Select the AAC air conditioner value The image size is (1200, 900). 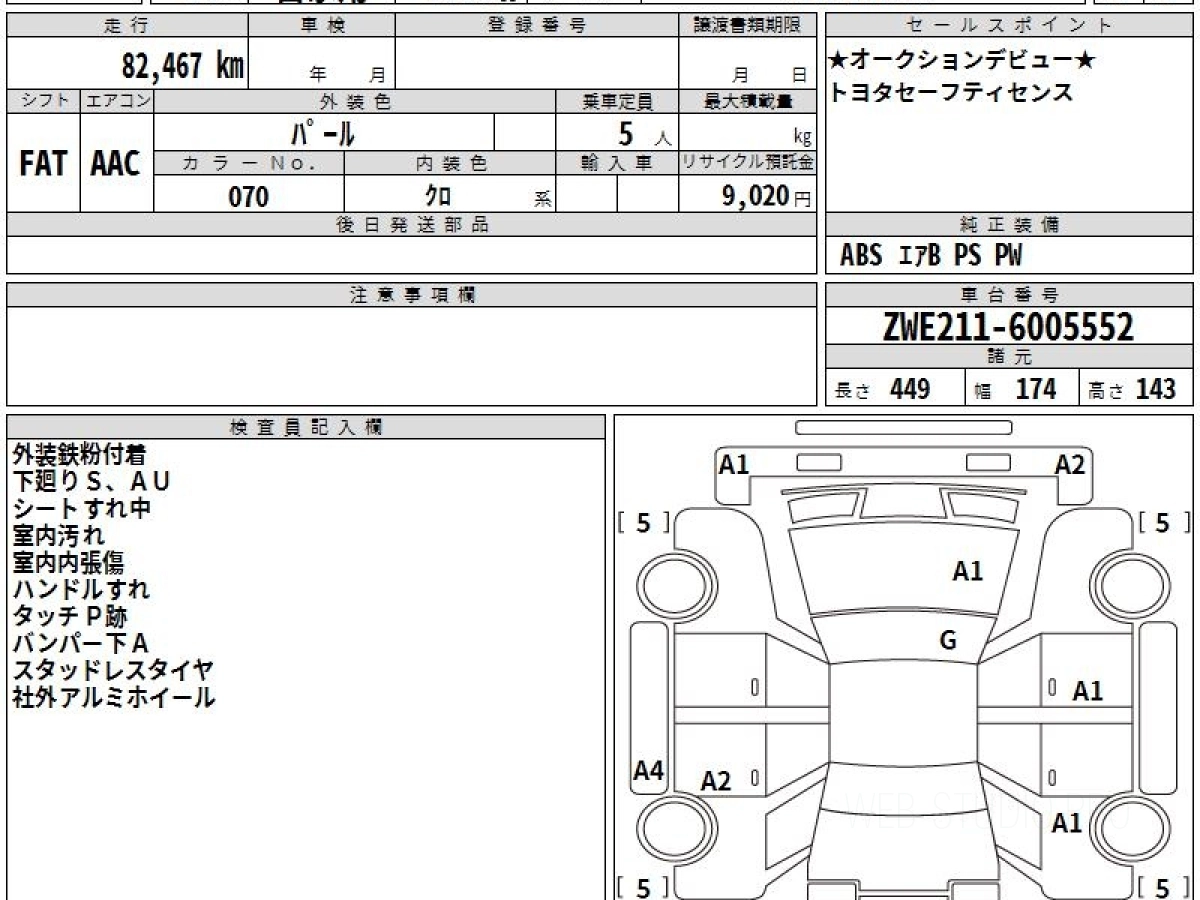[116, 164]
